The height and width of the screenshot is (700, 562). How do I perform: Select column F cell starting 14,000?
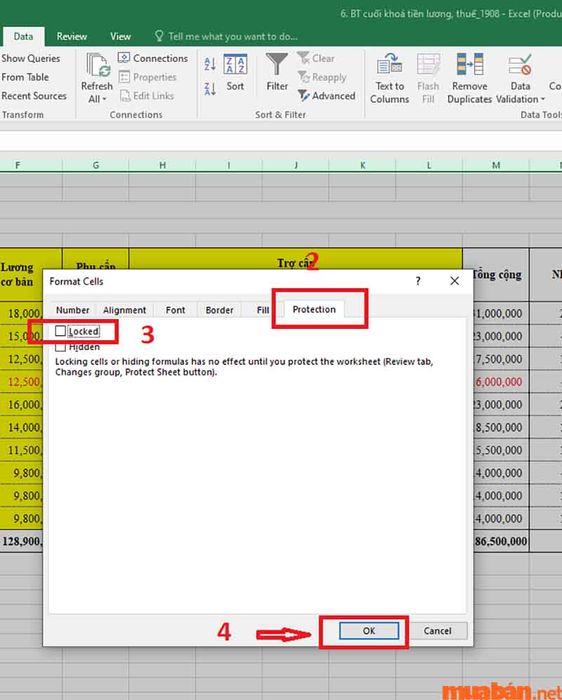(21, 427)
